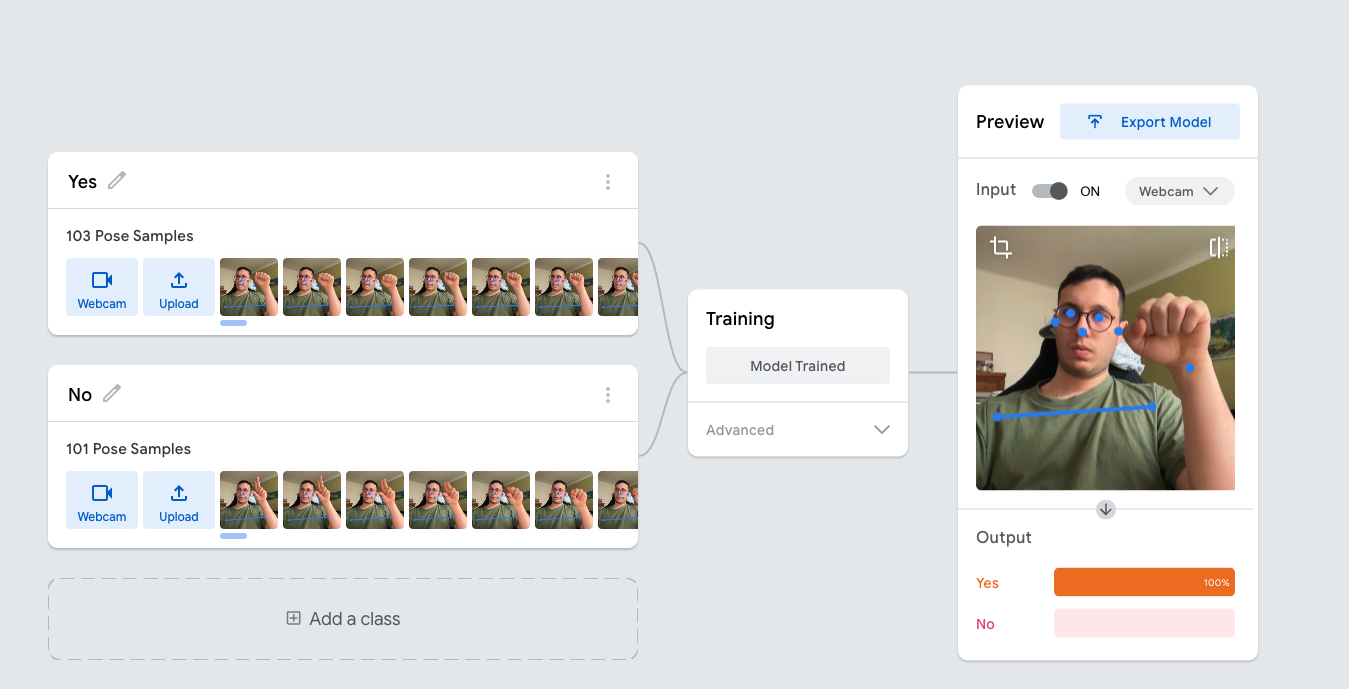
Task: Click the down arrow circle below preview
Action: 1105,509
